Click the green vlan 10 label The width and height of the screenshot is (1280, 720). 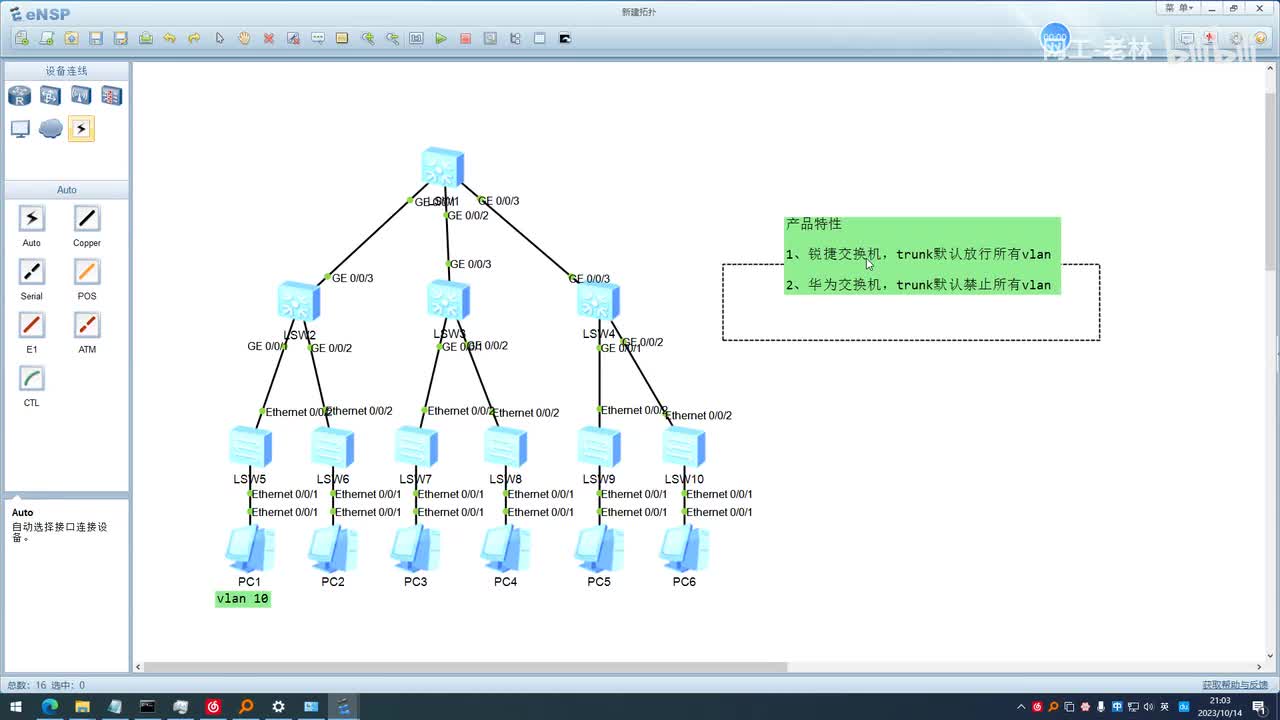243,599
